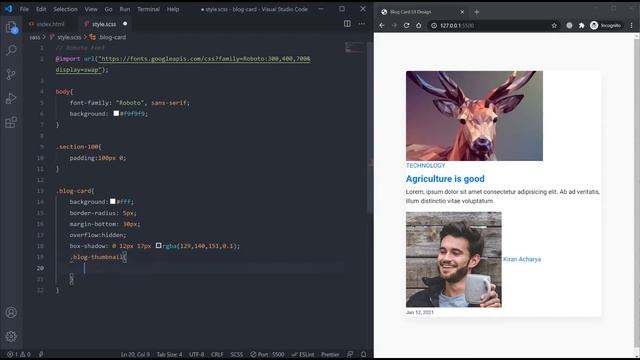This screenshot has height=360, width=640.
Task: Close the Blog Card UI Design tab
Action: [462, 12]
